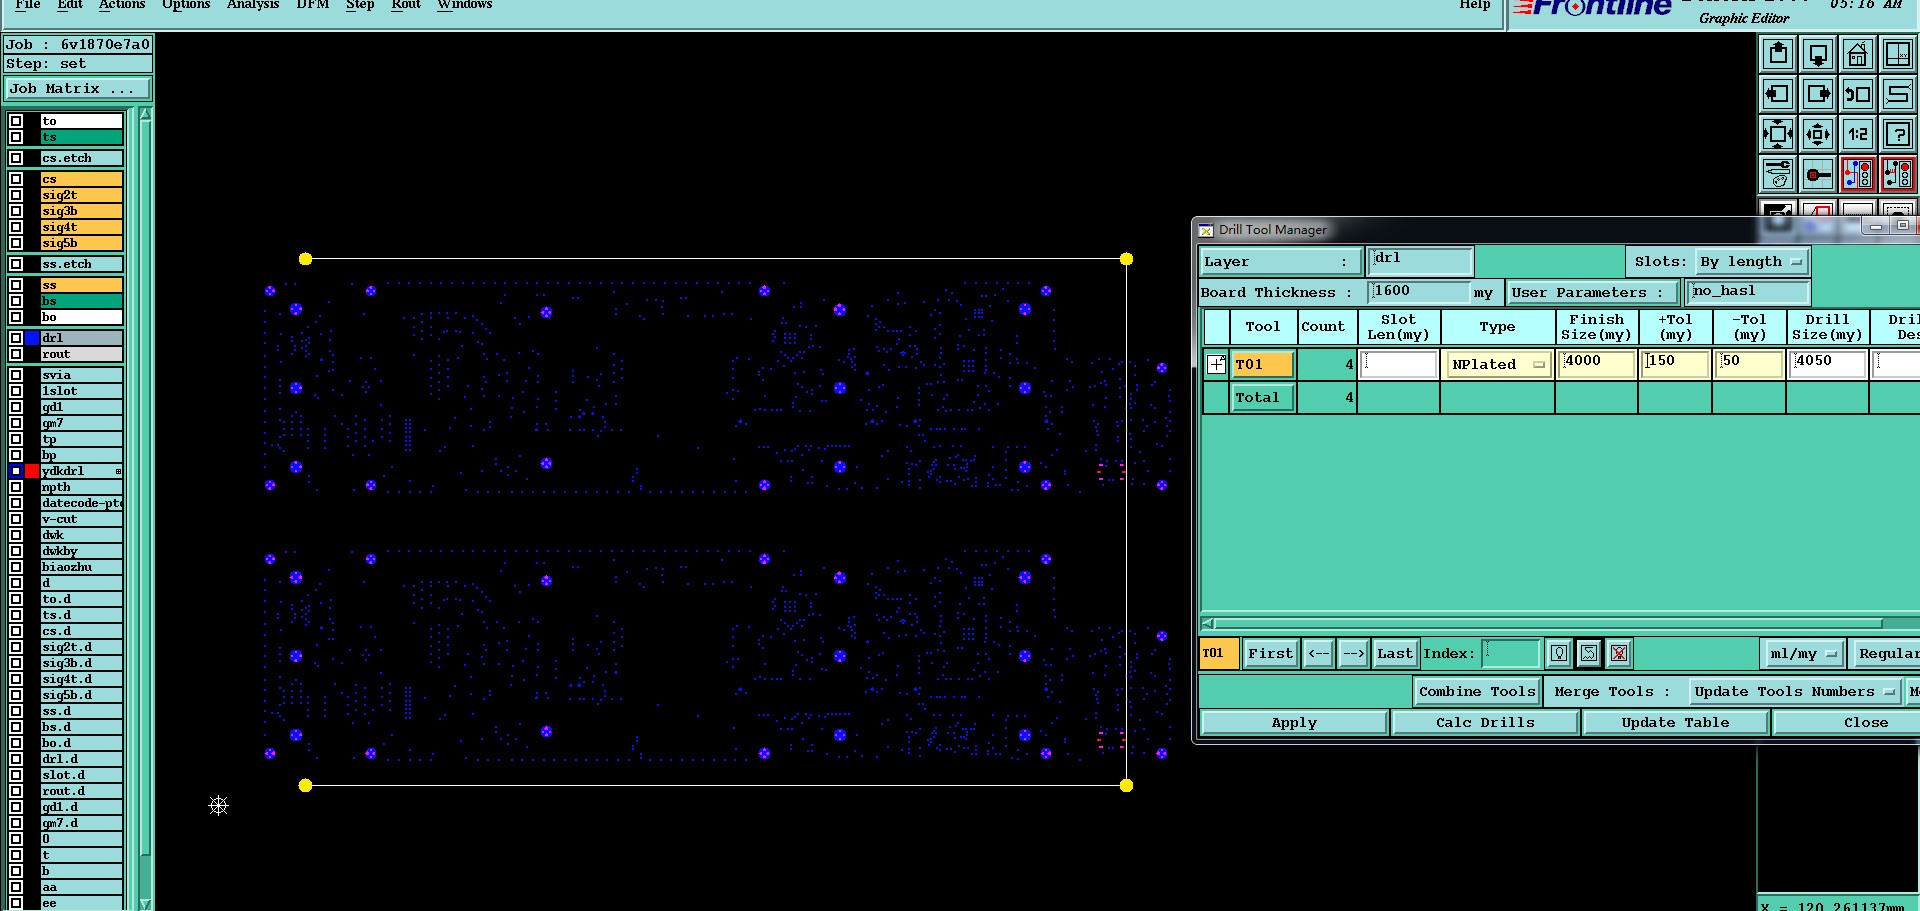Open the Slots By length dropdown
The width and height of the screenshot is (1920, 911).
coord(1751,262)
